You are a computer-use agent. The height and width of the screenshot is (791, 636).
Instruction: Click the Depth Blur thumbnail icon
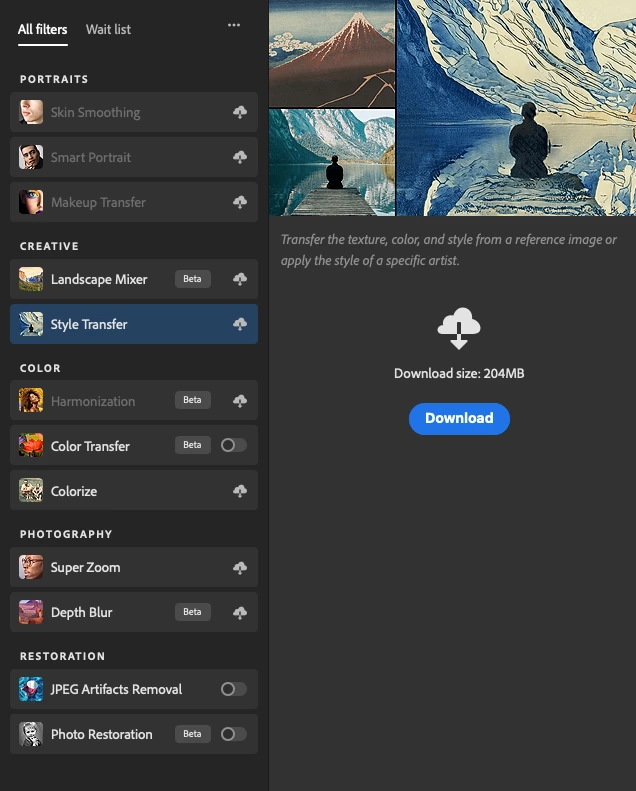pos(31,612)
